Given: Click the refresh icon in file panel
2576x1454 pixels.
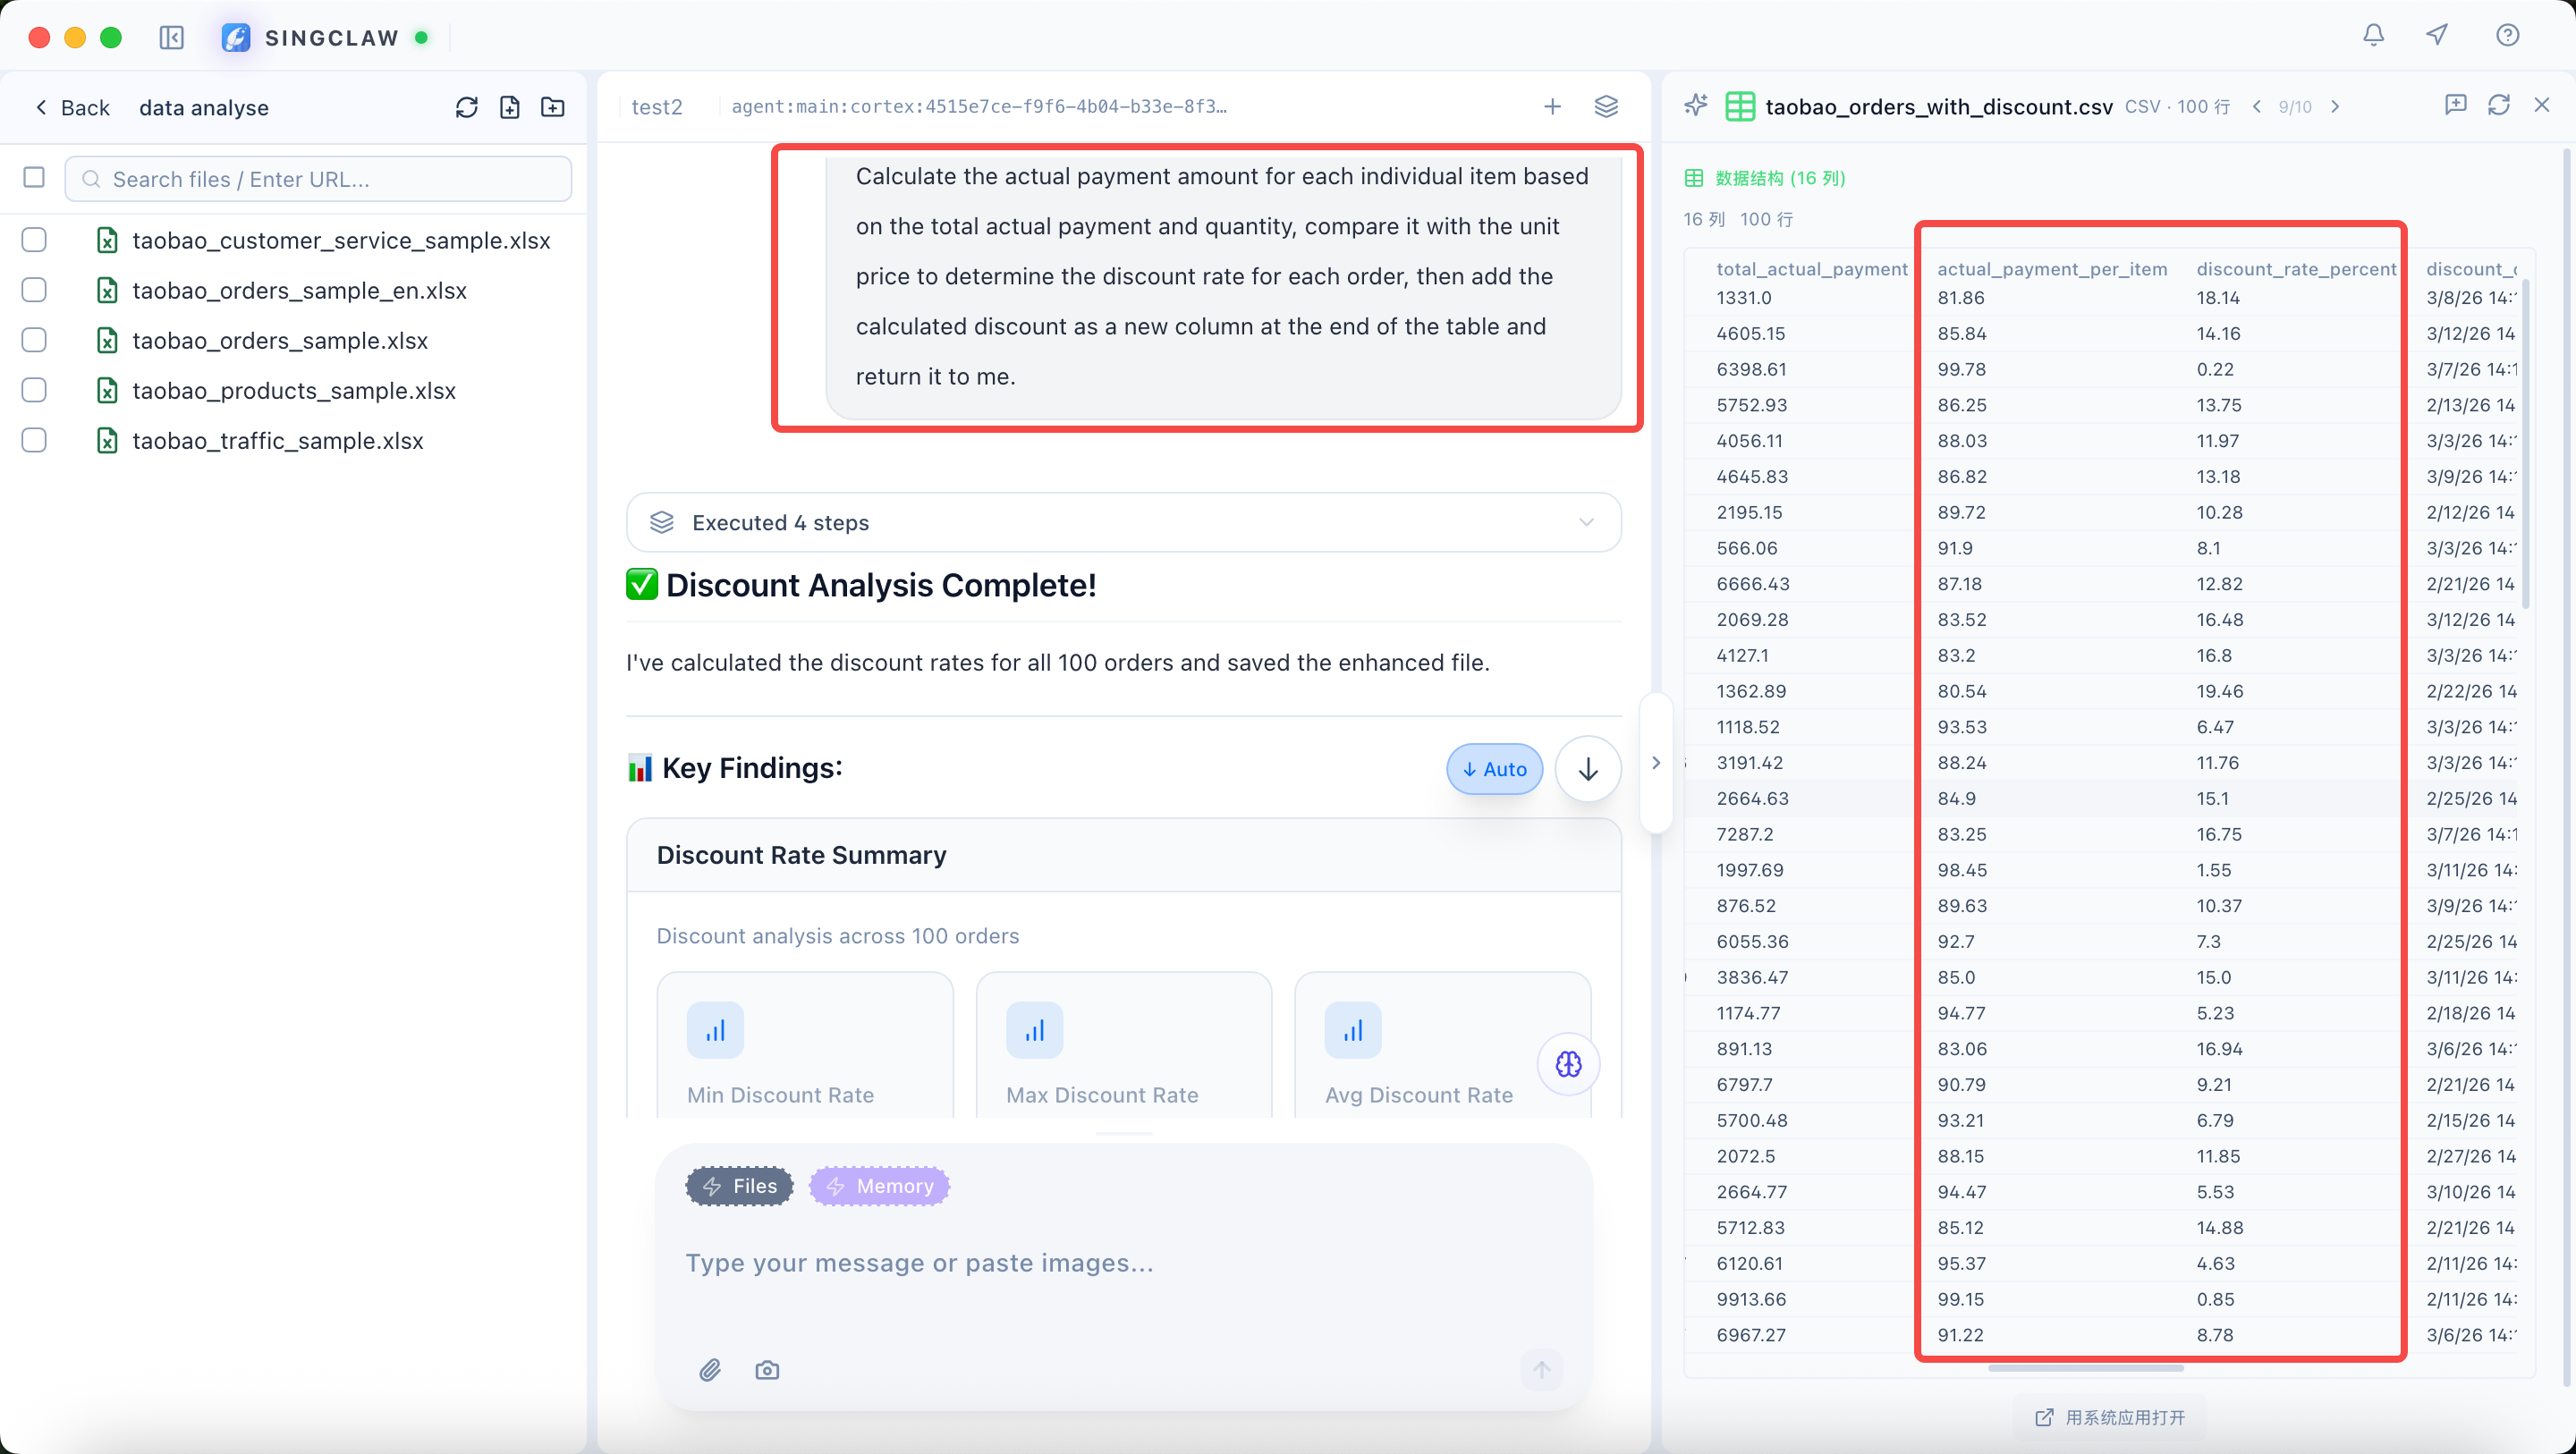Looking at the screenshot, I should coord(466,107).
